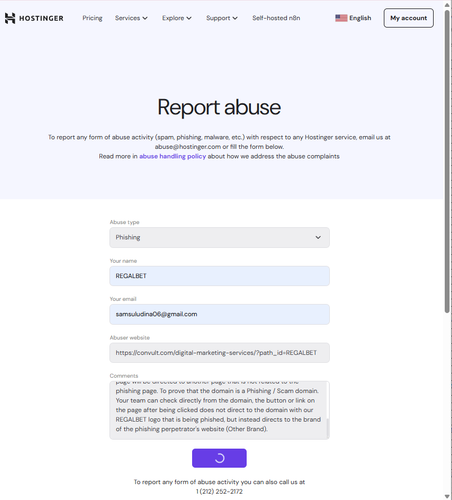Click the US flag language icon
Viewport: 452px width, 500px height.
pyautogui.click(x=341, y=18)
